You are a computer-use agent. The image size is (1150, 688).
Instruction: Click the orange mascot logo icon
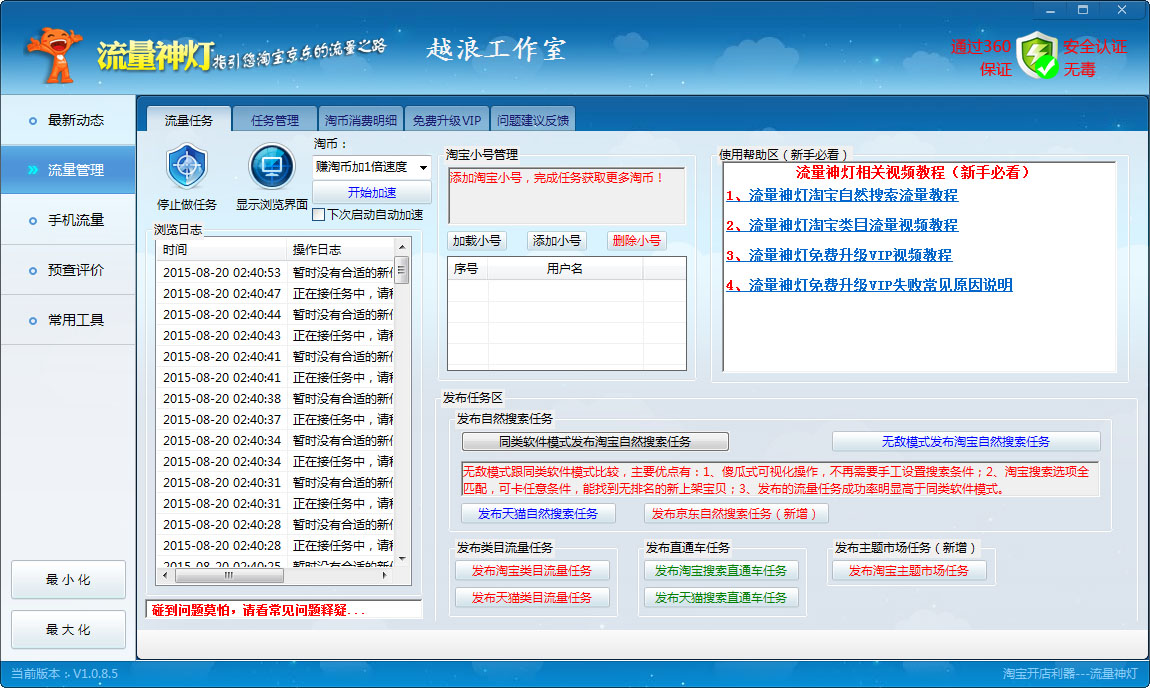53,55
